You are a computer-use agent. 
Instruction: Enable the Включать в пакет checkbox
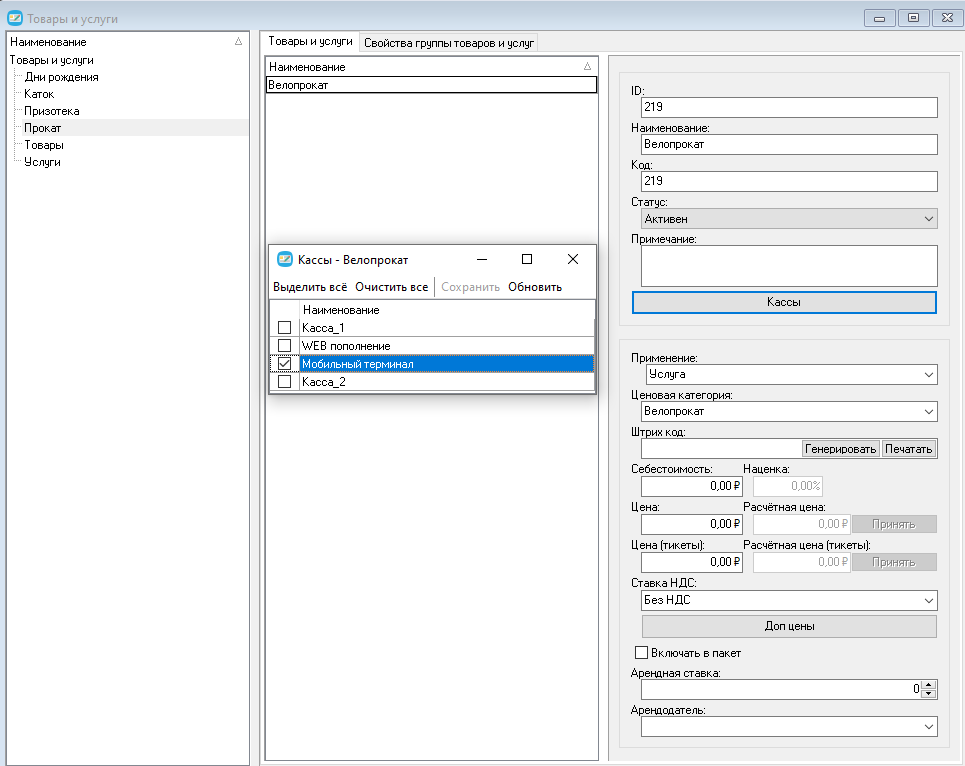click(x=641, y=652)
